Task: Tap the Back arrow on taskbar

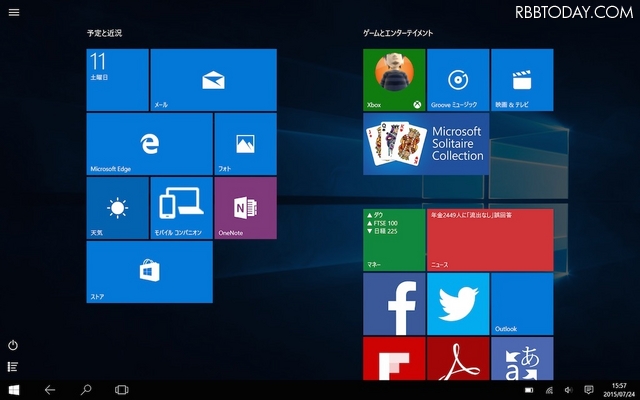Action: [50, 390]
